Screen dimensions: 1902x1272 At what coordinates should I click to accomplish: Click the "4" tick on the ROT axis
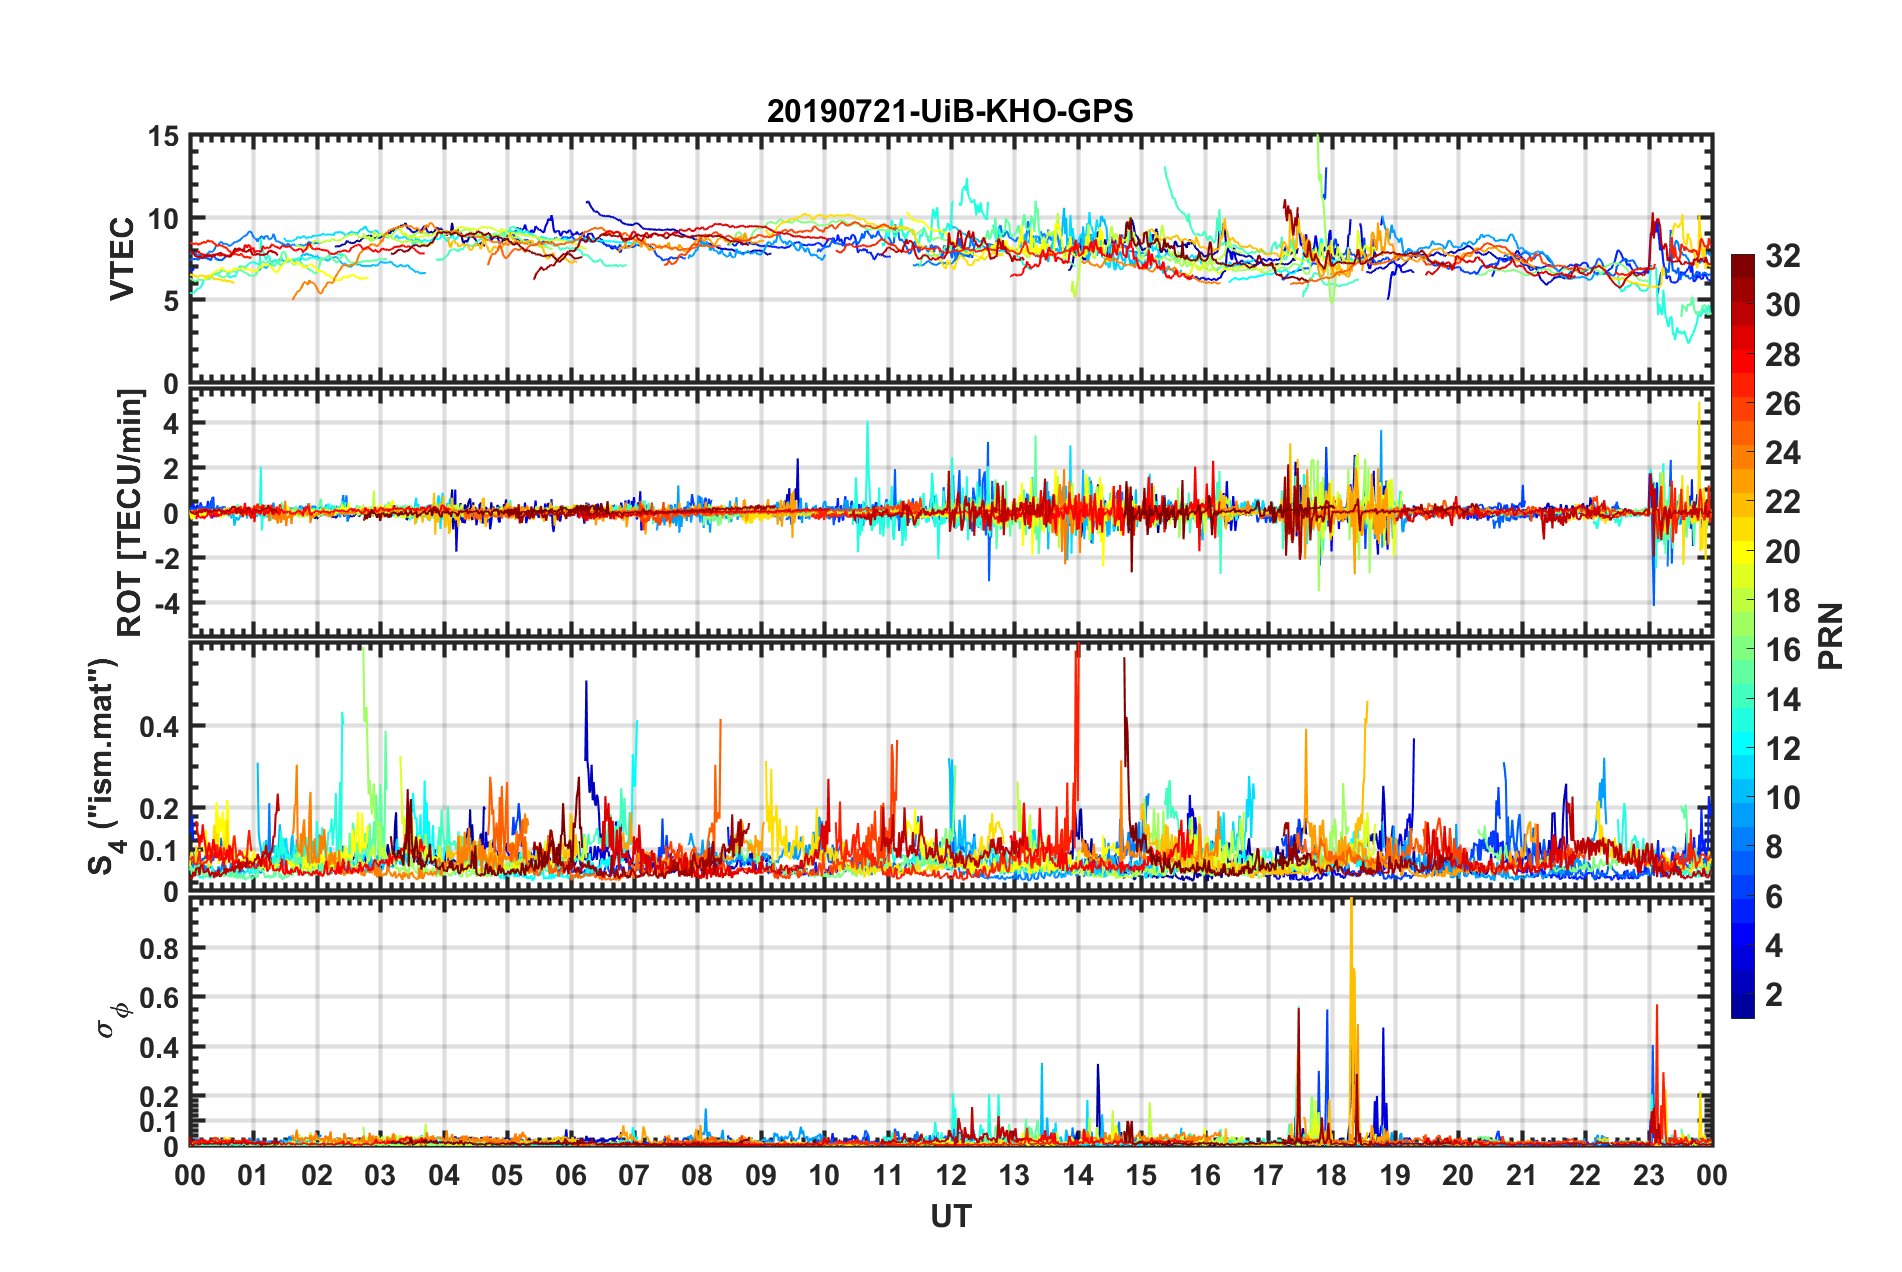point(171,424)
